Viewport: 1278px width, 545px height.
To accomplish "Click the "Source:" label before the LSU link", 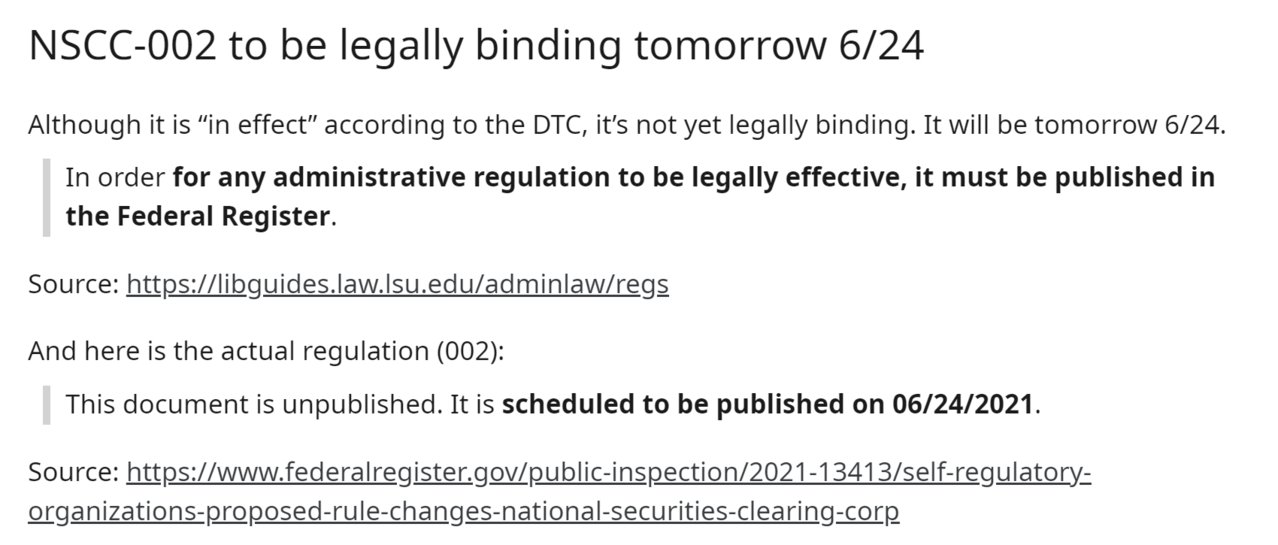I will [73, 284].
